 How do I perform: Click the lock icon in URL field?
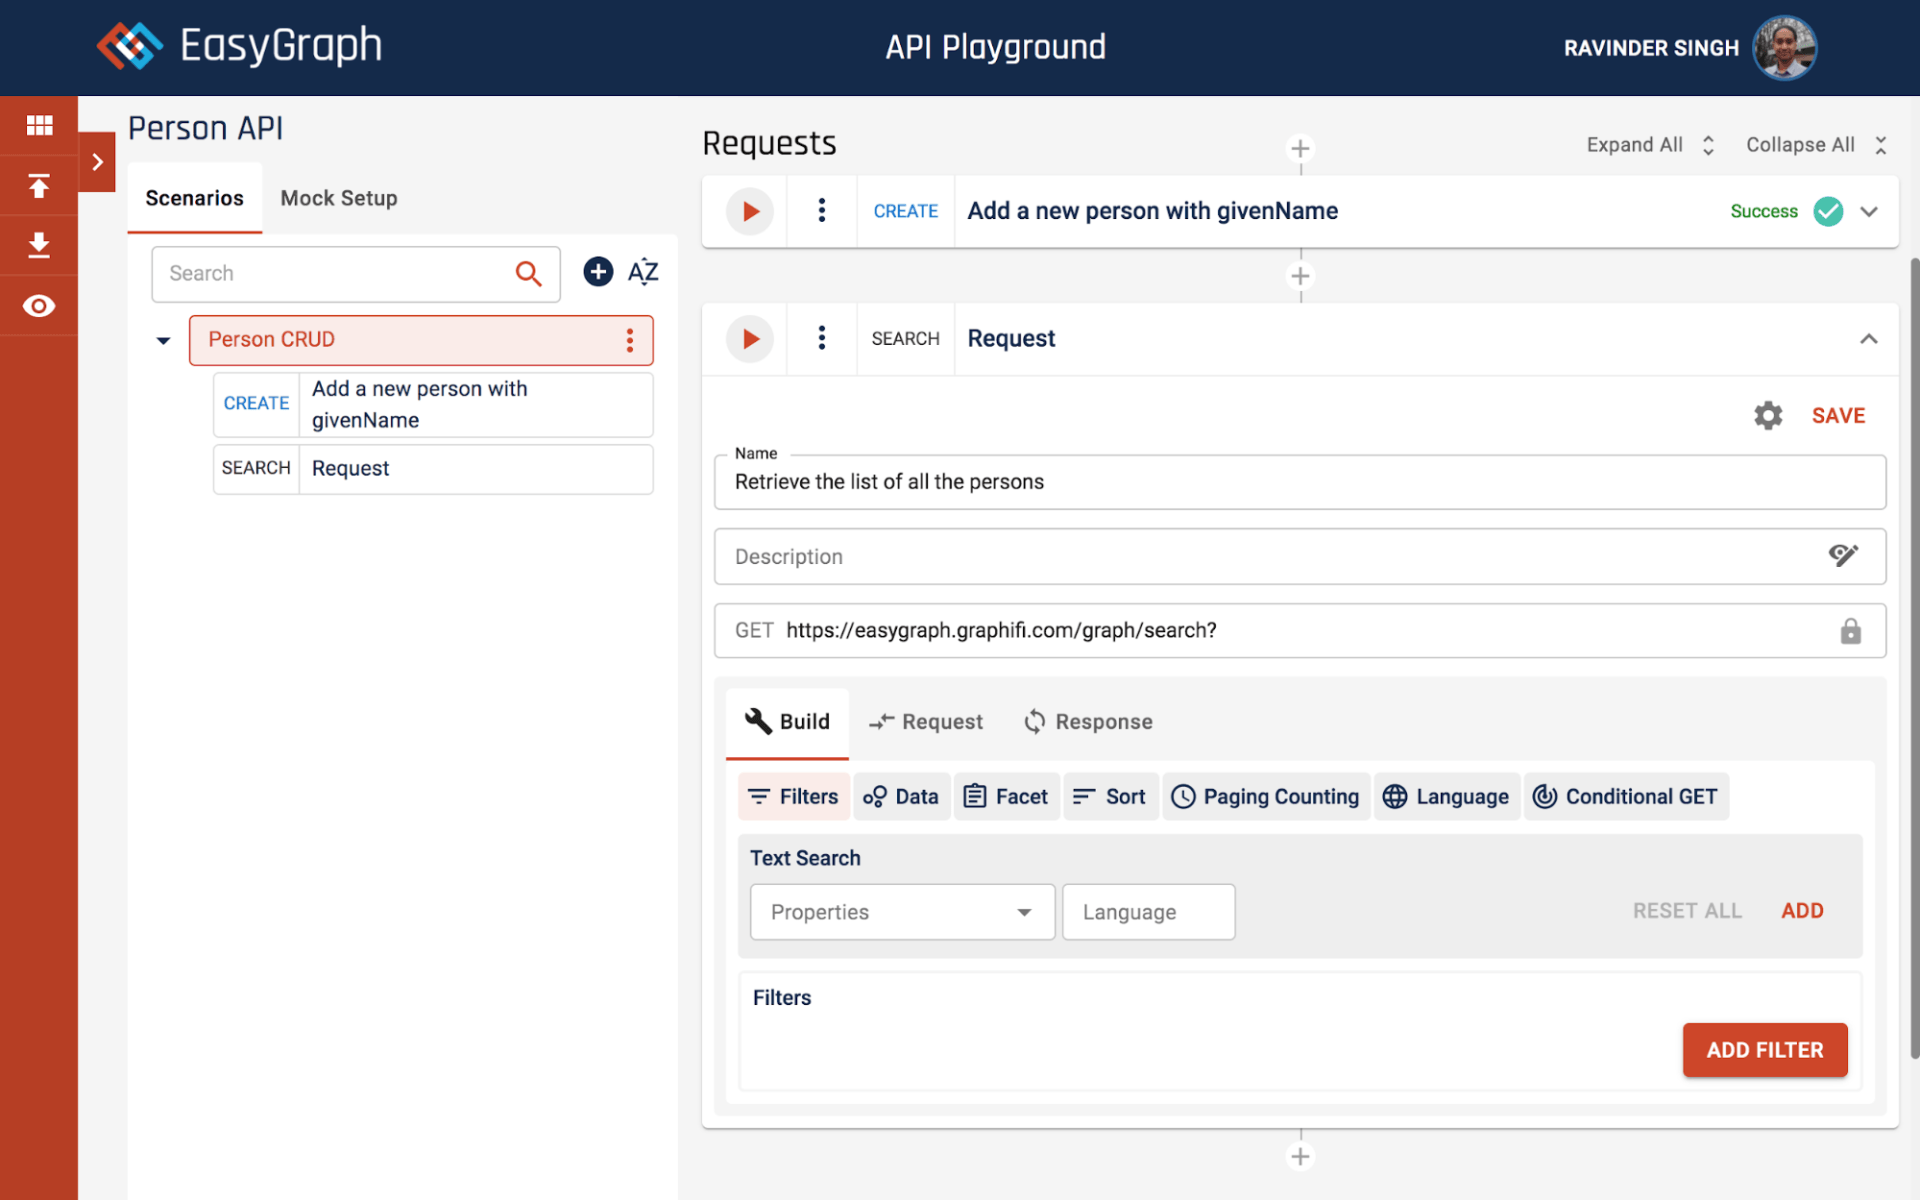[1850, 631]
